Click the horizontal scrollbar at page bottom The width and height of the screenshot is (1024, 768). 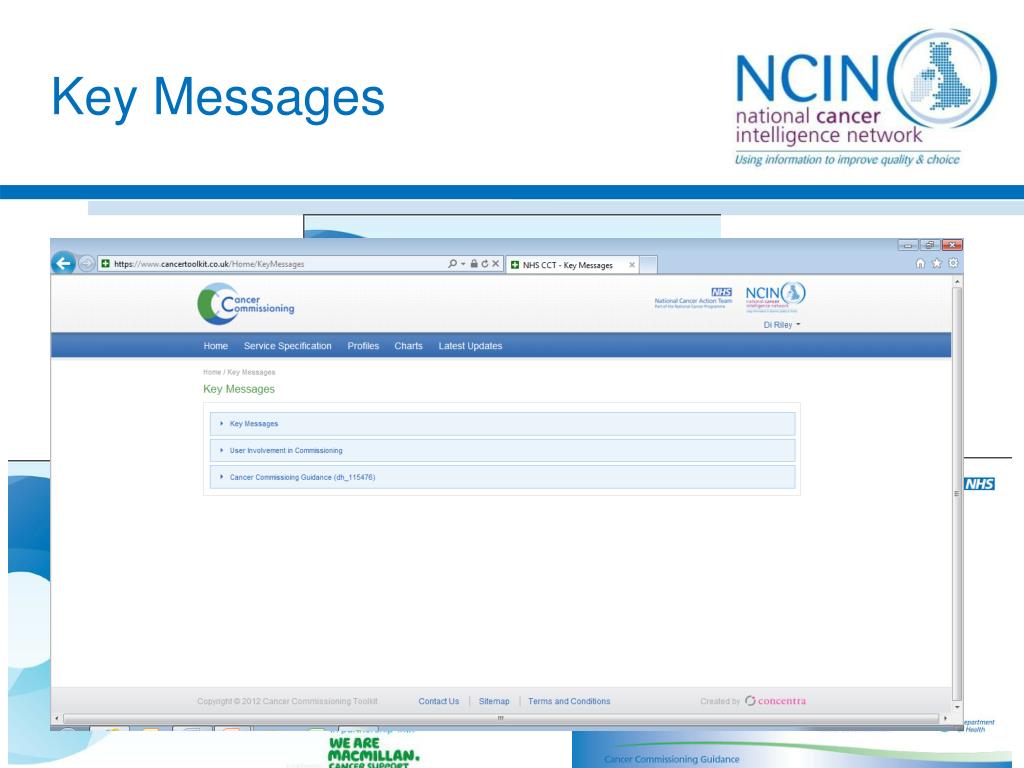(x=500, y=718)
